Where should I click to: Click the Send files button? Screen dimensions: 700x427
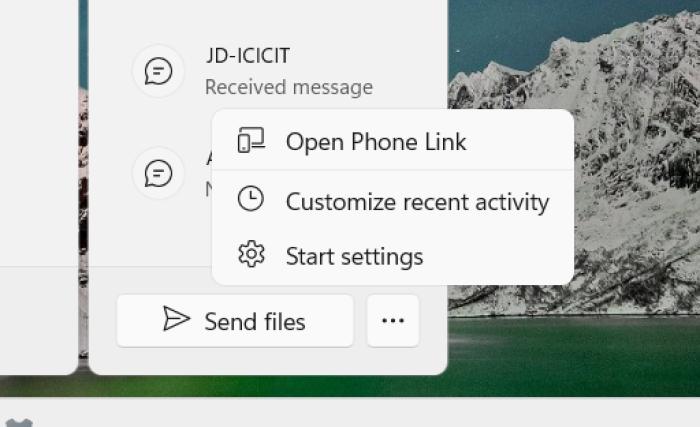coord(235,321)
